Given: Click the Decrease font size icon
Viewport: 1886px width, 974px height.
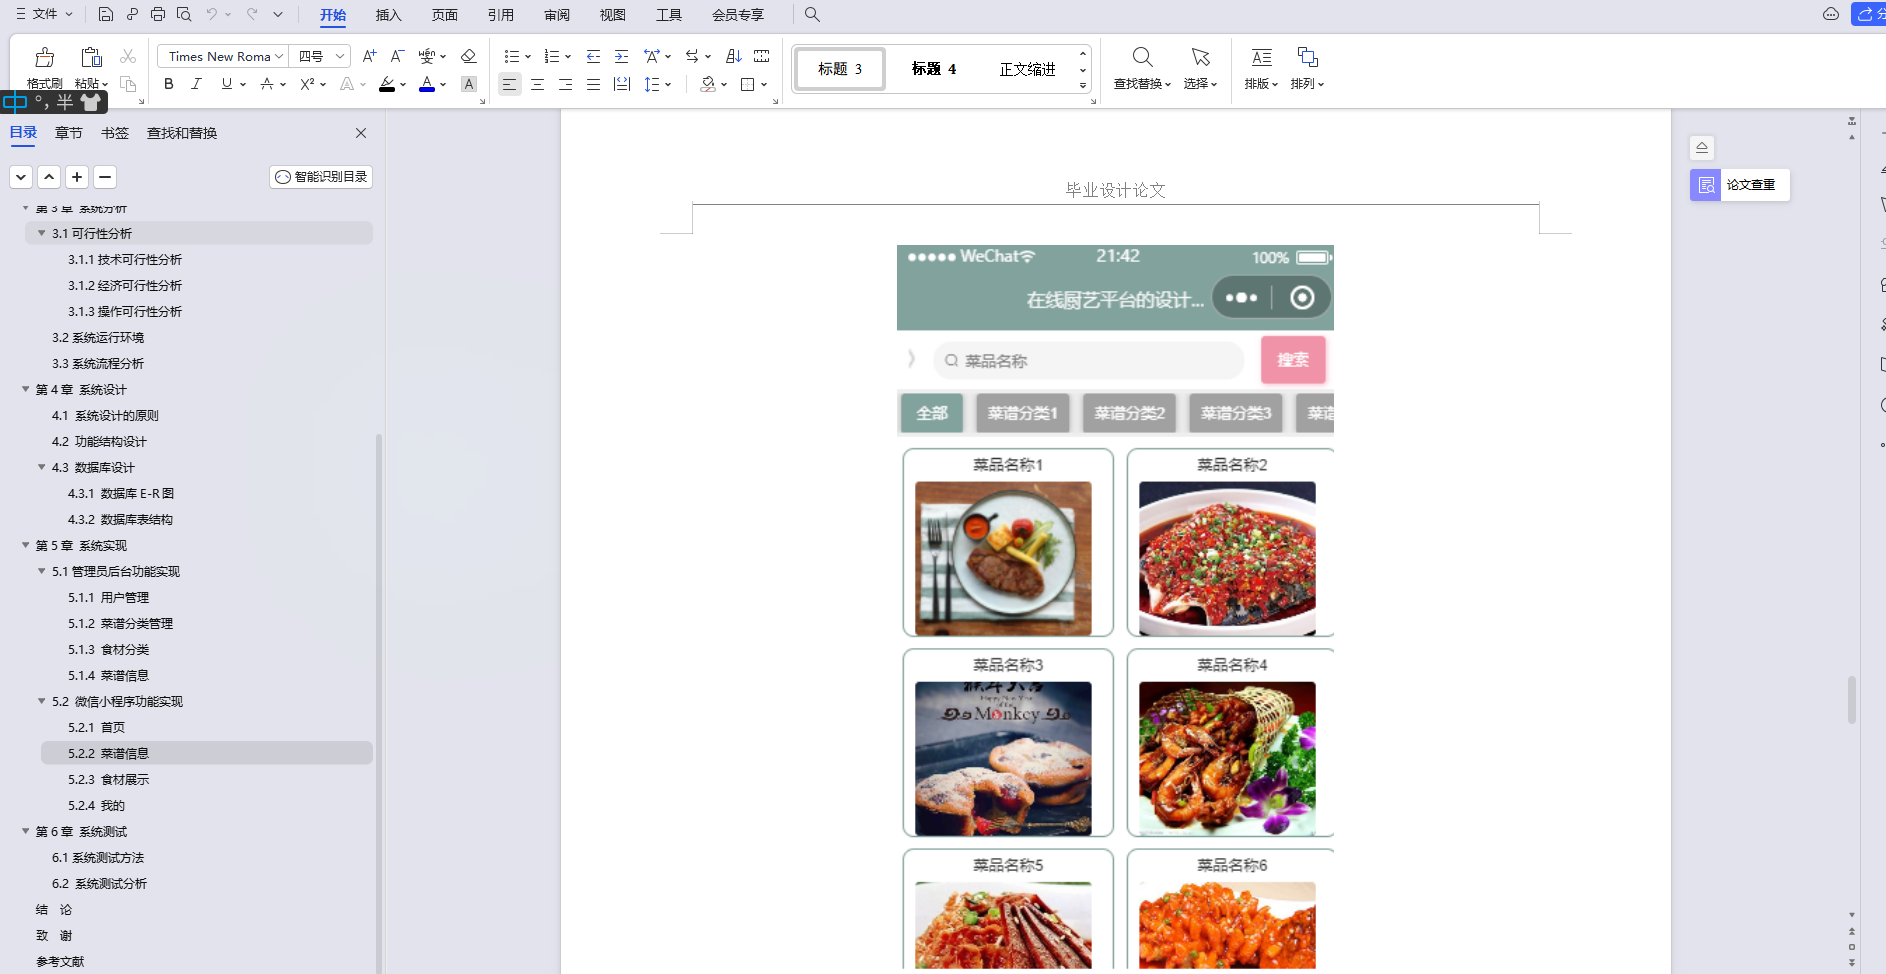Looking at the screenshot, I should click(x=397, y=56).
